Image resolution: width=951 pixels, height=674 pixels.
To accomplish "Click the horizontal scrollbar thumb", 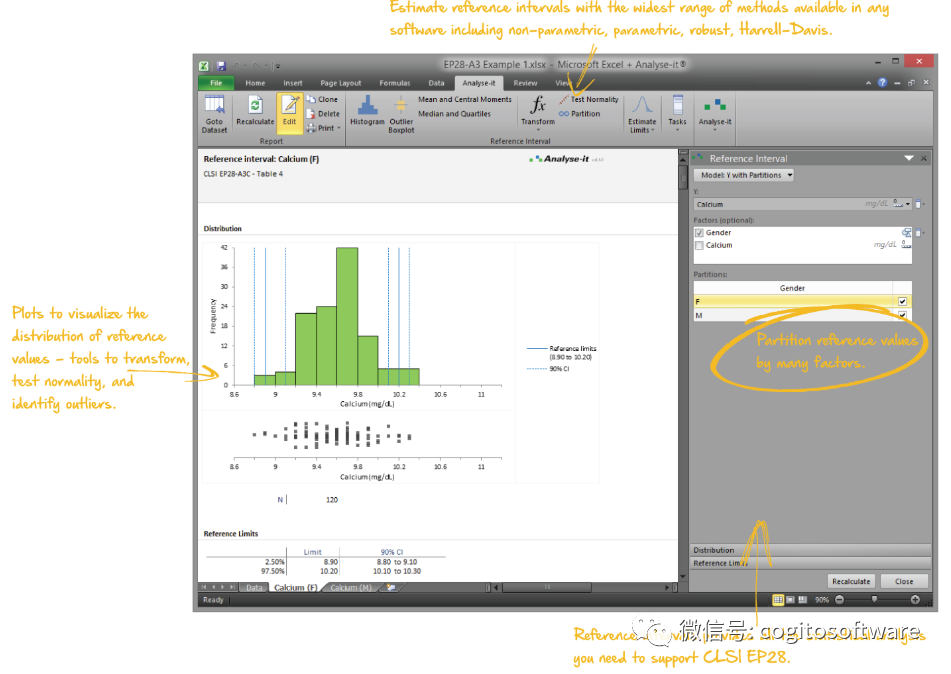I will 546,587.
